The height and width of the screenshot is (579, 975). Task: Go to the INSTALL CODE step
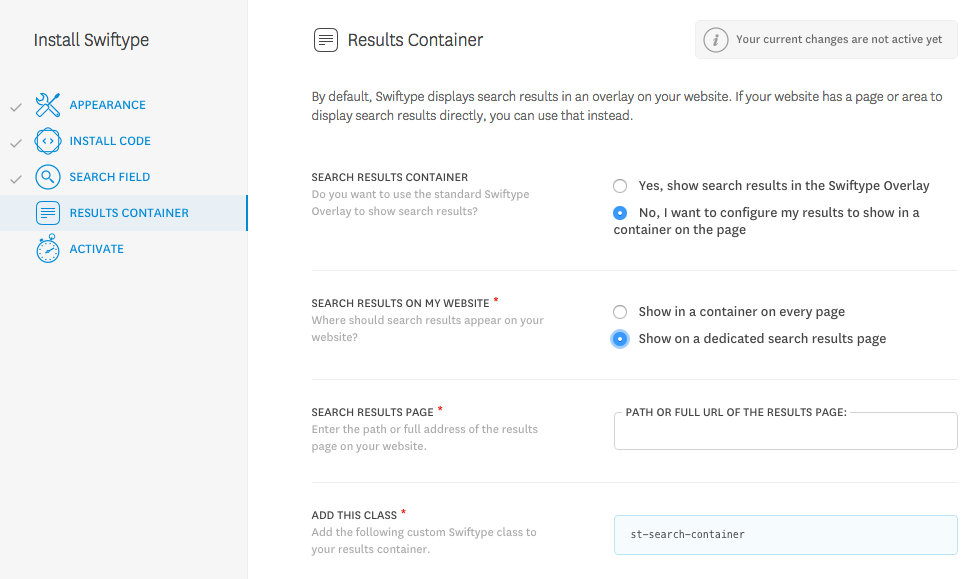coord(110,141)
